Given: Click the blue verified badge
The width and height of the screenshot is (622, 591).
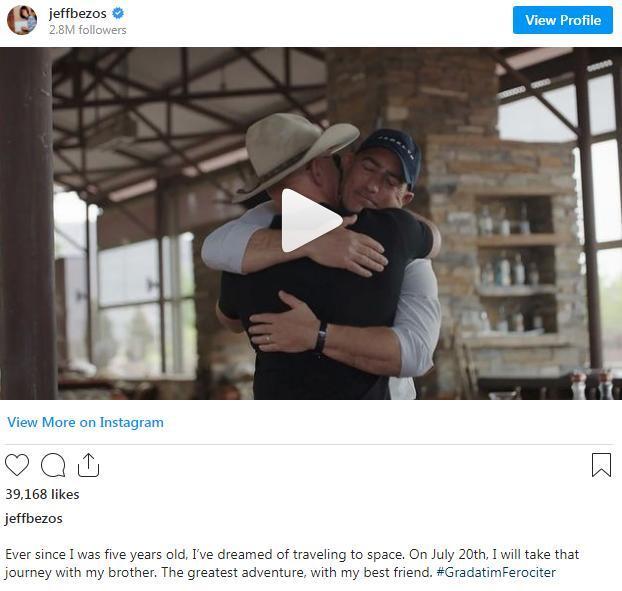Looking at the screenshot, I should pos(118,13).
